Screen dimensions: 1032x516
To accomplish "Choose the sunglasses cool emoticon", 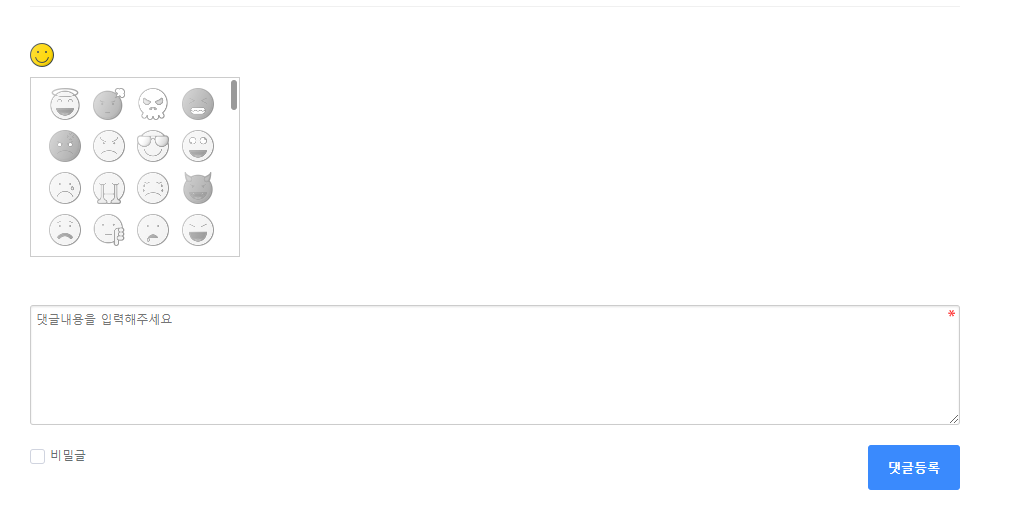I will click(153, 146).
